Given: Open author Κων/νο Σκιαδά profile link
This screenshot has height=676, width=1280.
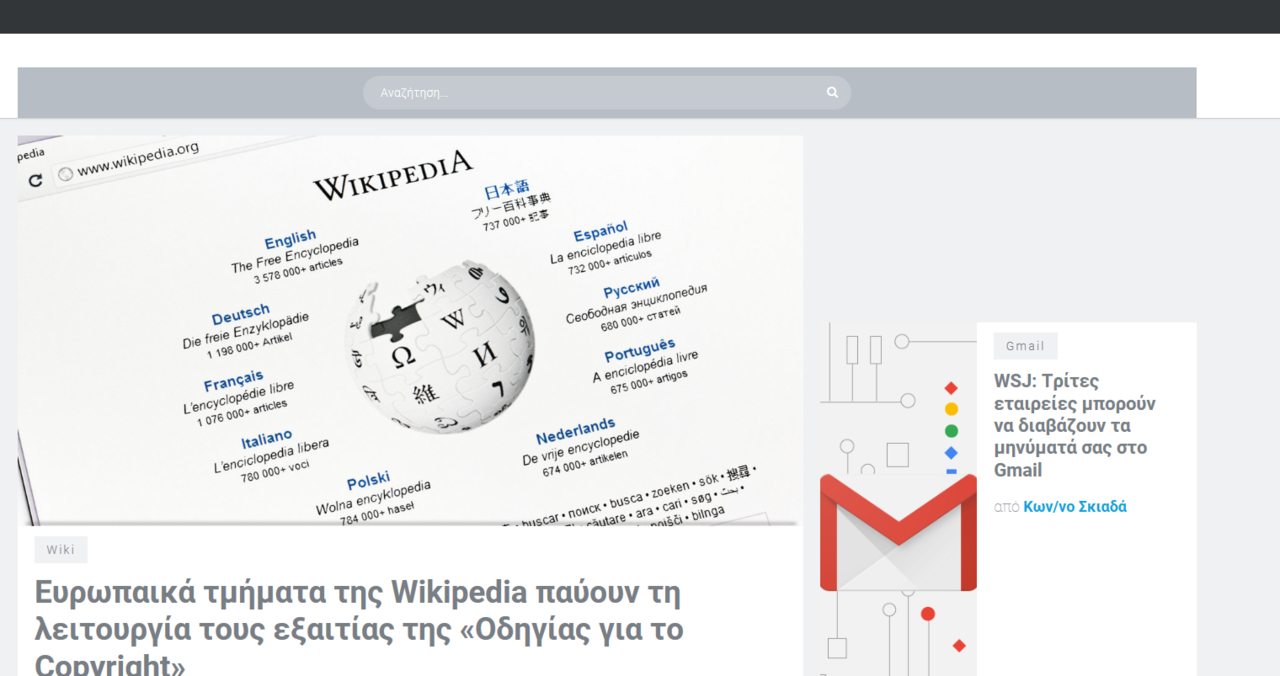Looking at the screenshot, I should [x=1075, y=507].
